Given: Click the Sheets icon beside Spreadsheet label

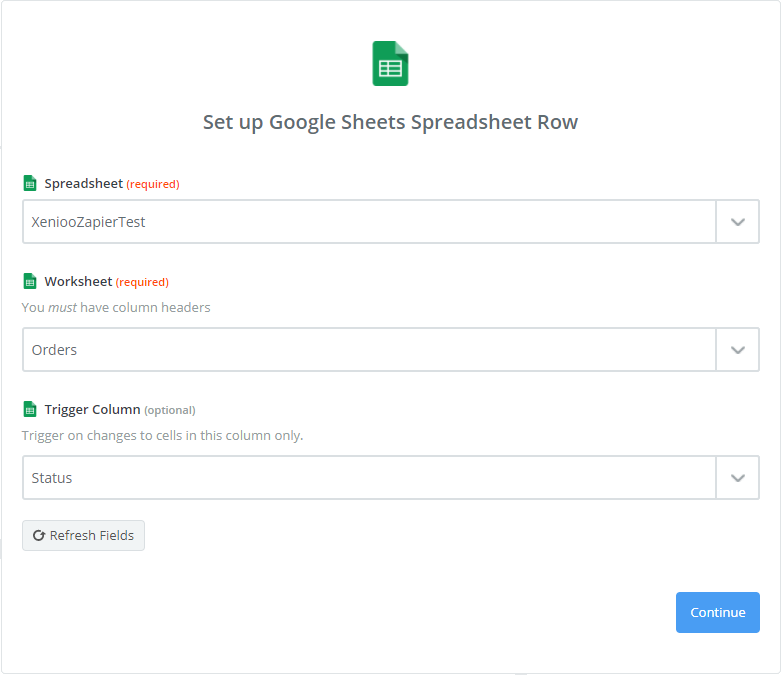Looking at the screenshot, I should (30, 183).
